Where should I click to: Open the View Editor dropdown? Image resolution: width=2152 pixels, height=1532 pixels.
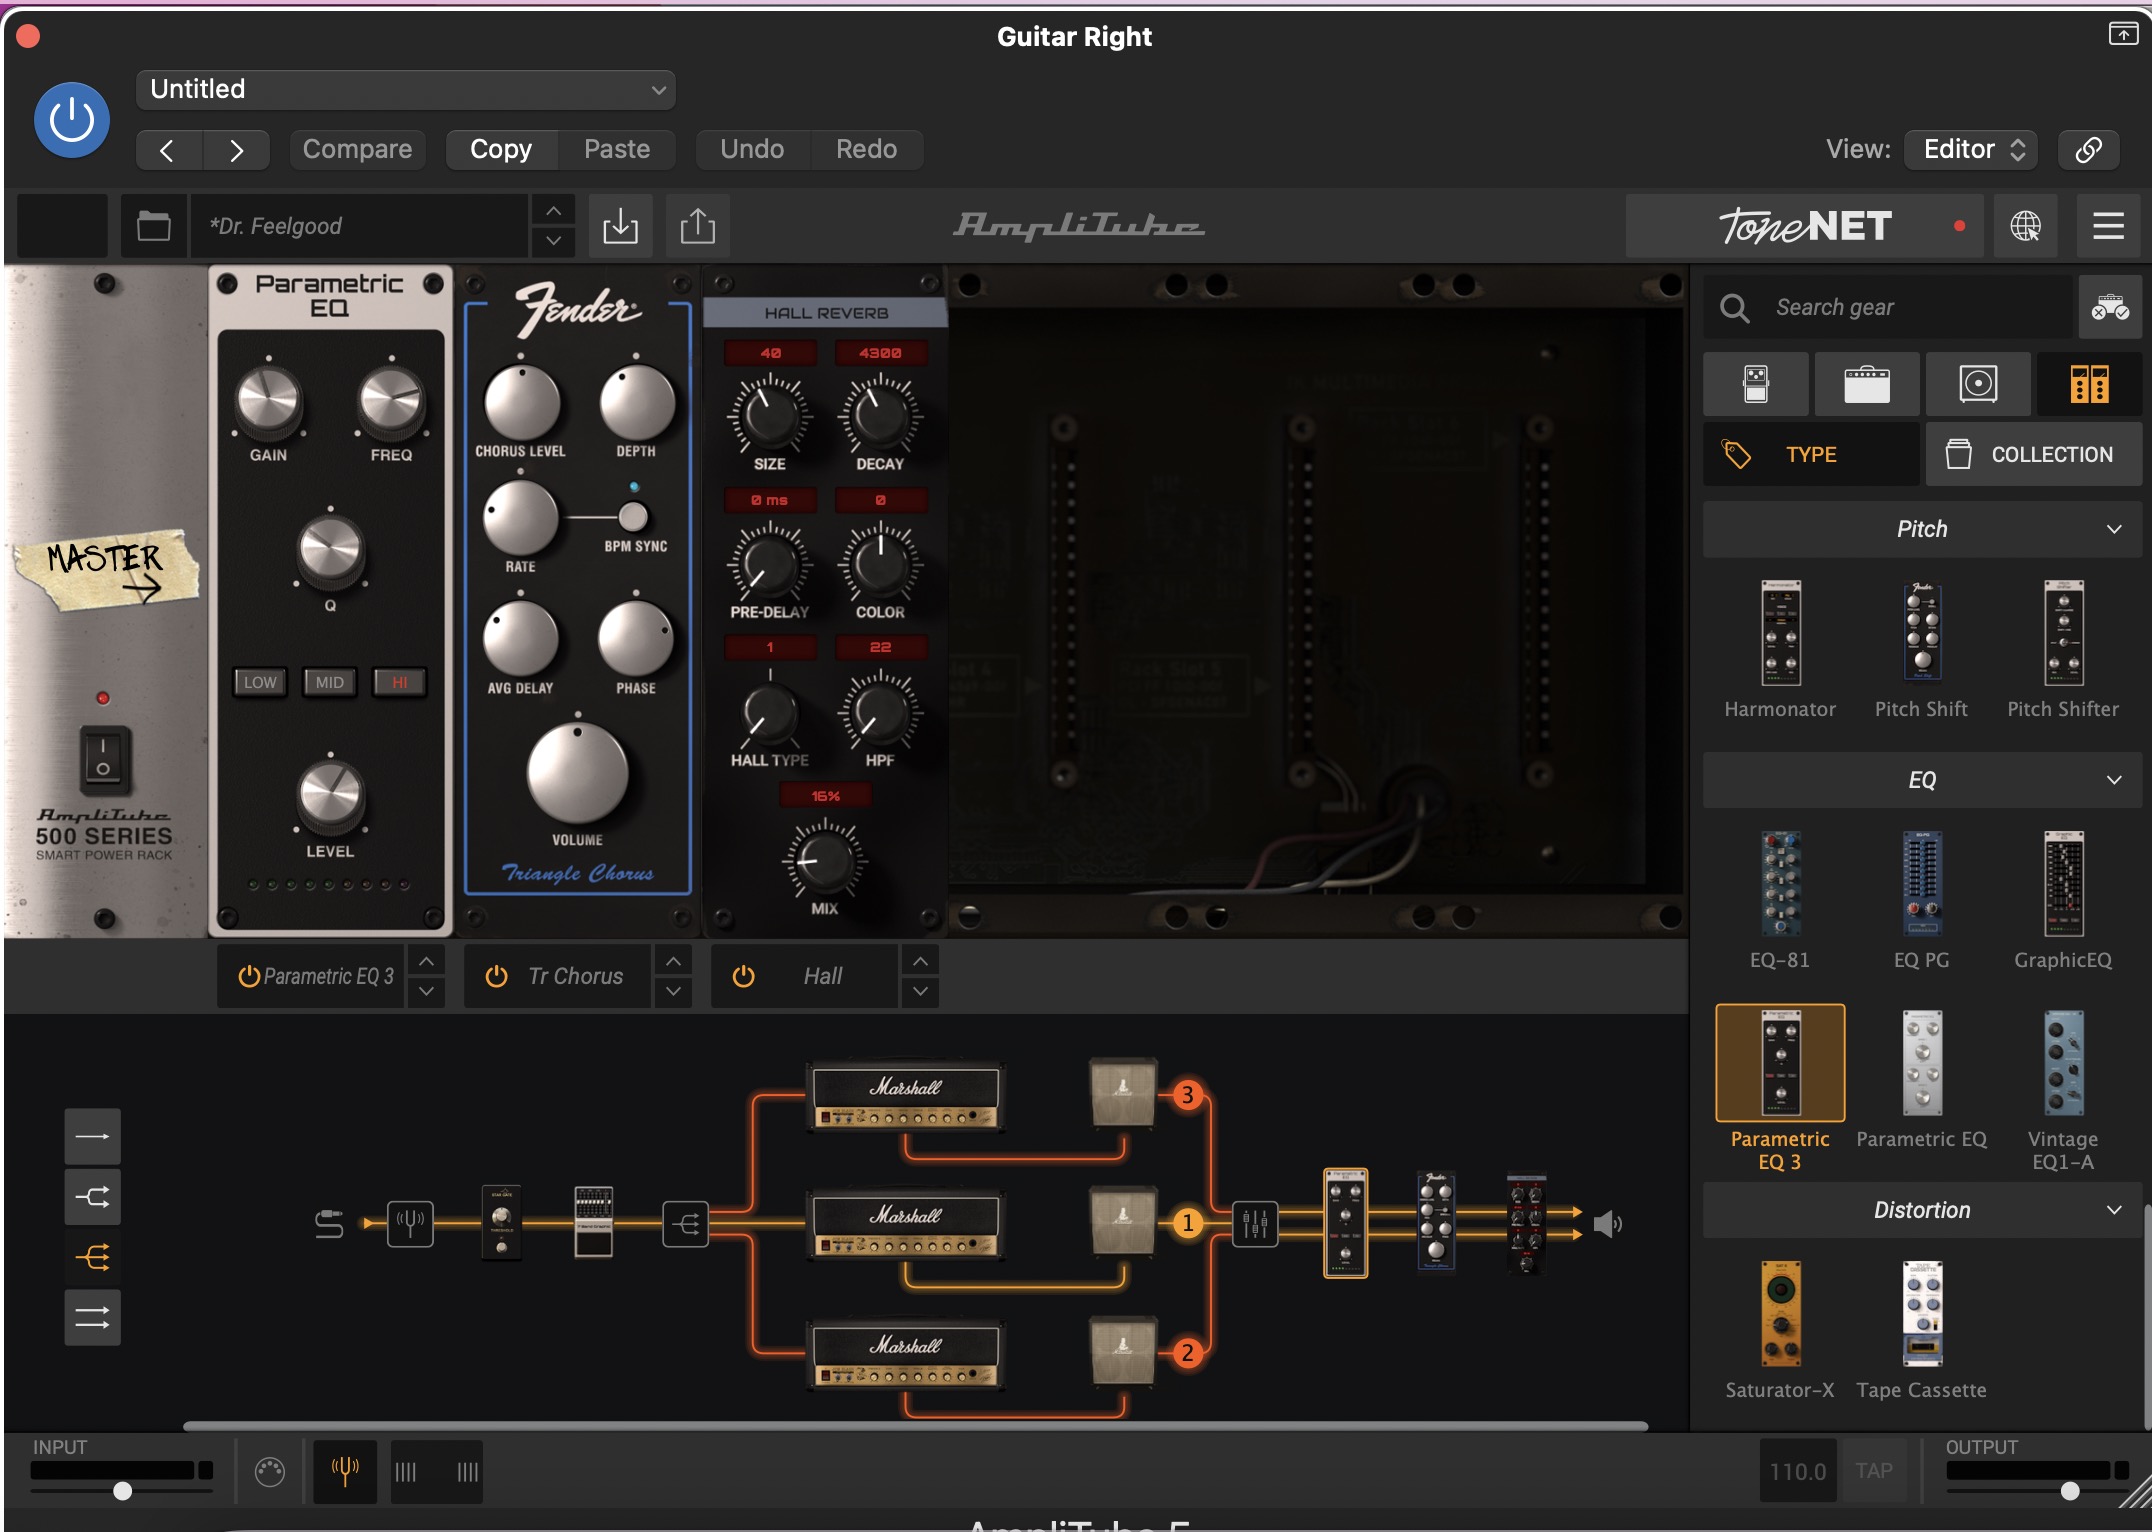pos(1972,149)
